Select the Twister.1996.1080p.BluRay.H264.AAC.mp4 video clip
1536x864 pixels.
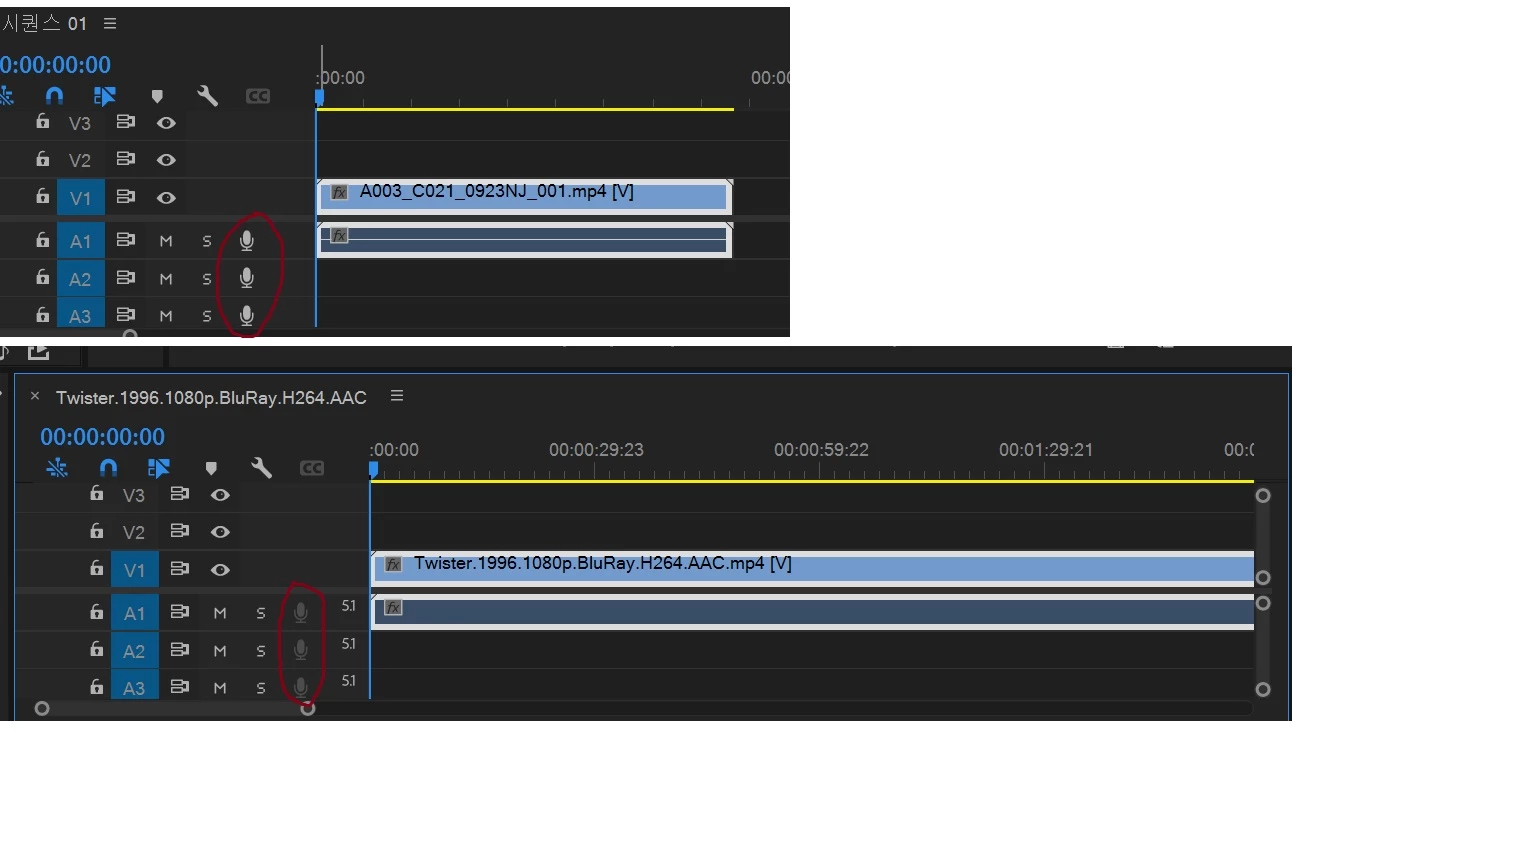813,567
